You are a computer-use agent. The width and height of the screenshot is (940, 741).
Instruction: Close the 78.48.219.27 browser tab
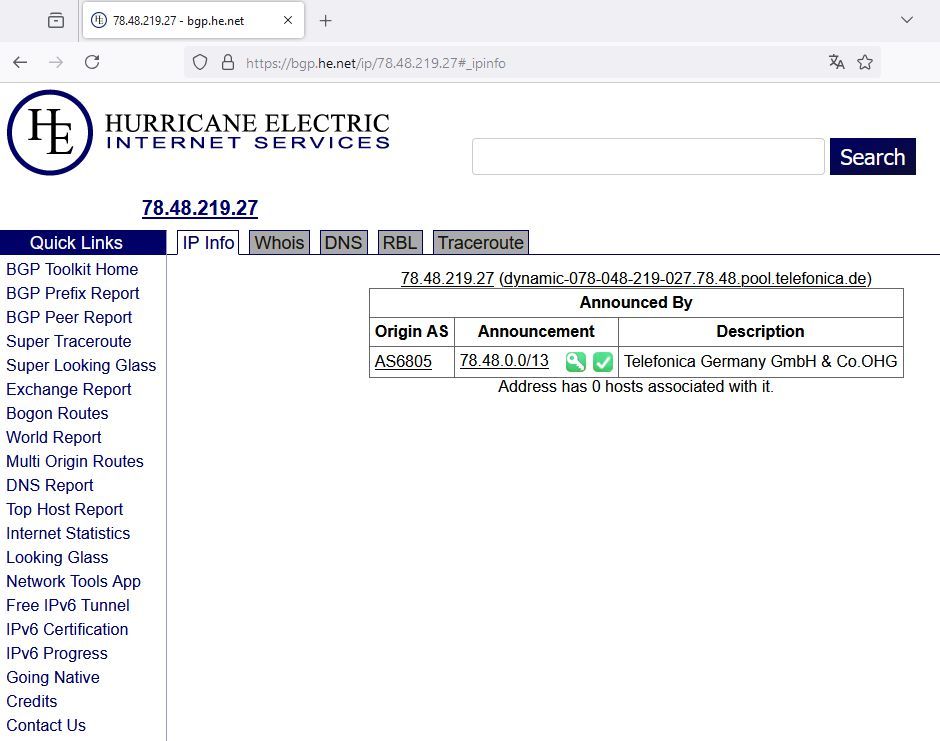(x=288, y=20)
